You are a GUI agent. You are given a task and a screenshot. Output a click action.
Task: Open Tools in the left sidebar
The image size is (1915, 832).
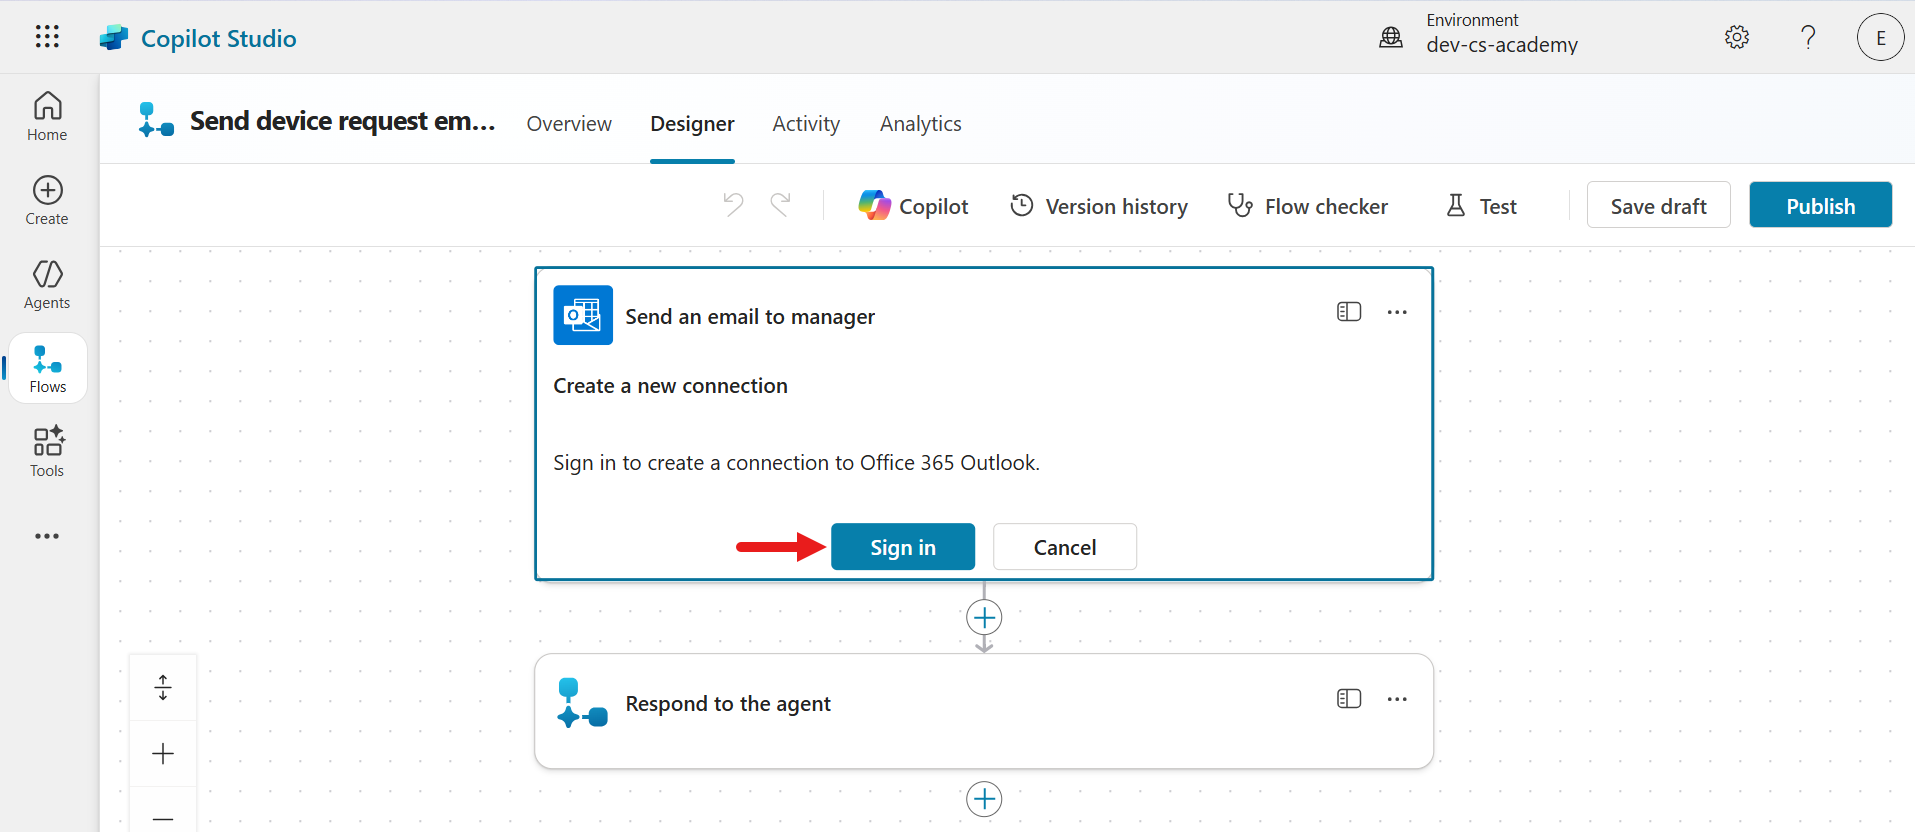(x=47, y=453)
